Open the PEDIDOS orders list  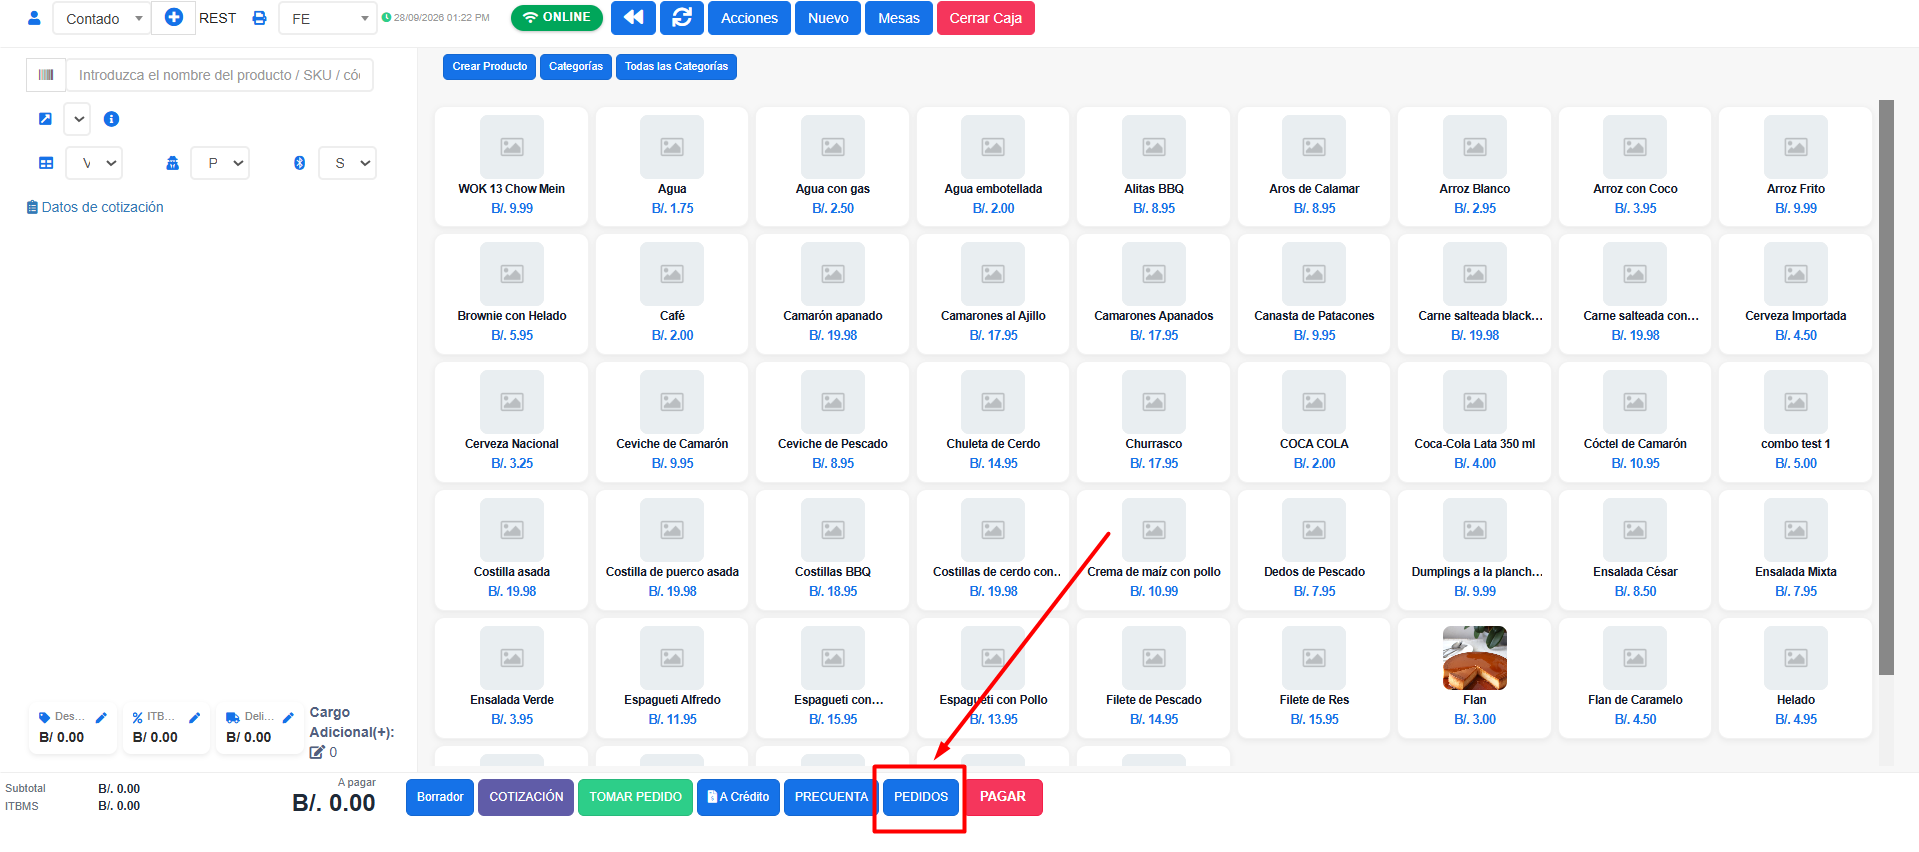point(921,797)
